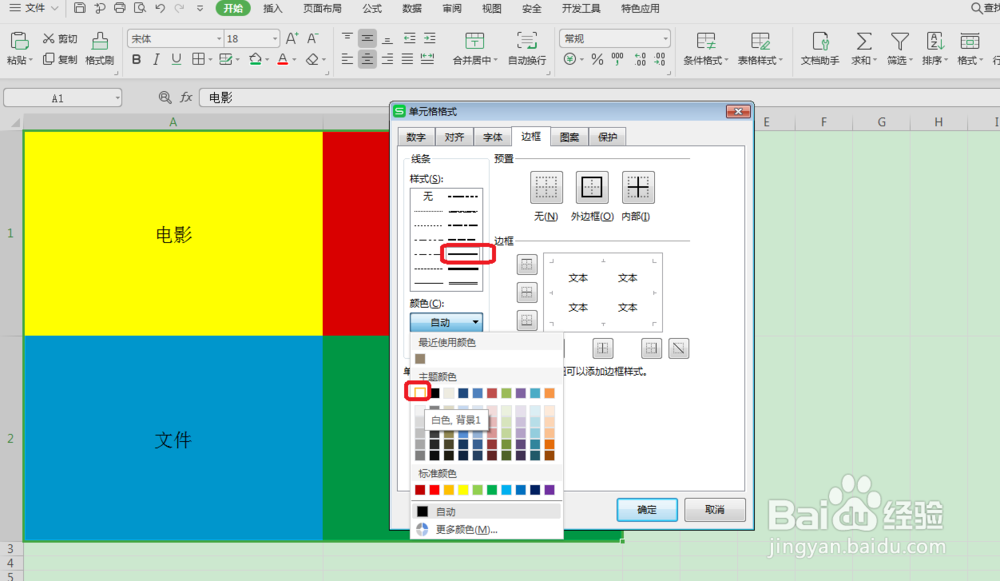Select the blue cell containing 文件
The image size is (1000, 581).
173,439
